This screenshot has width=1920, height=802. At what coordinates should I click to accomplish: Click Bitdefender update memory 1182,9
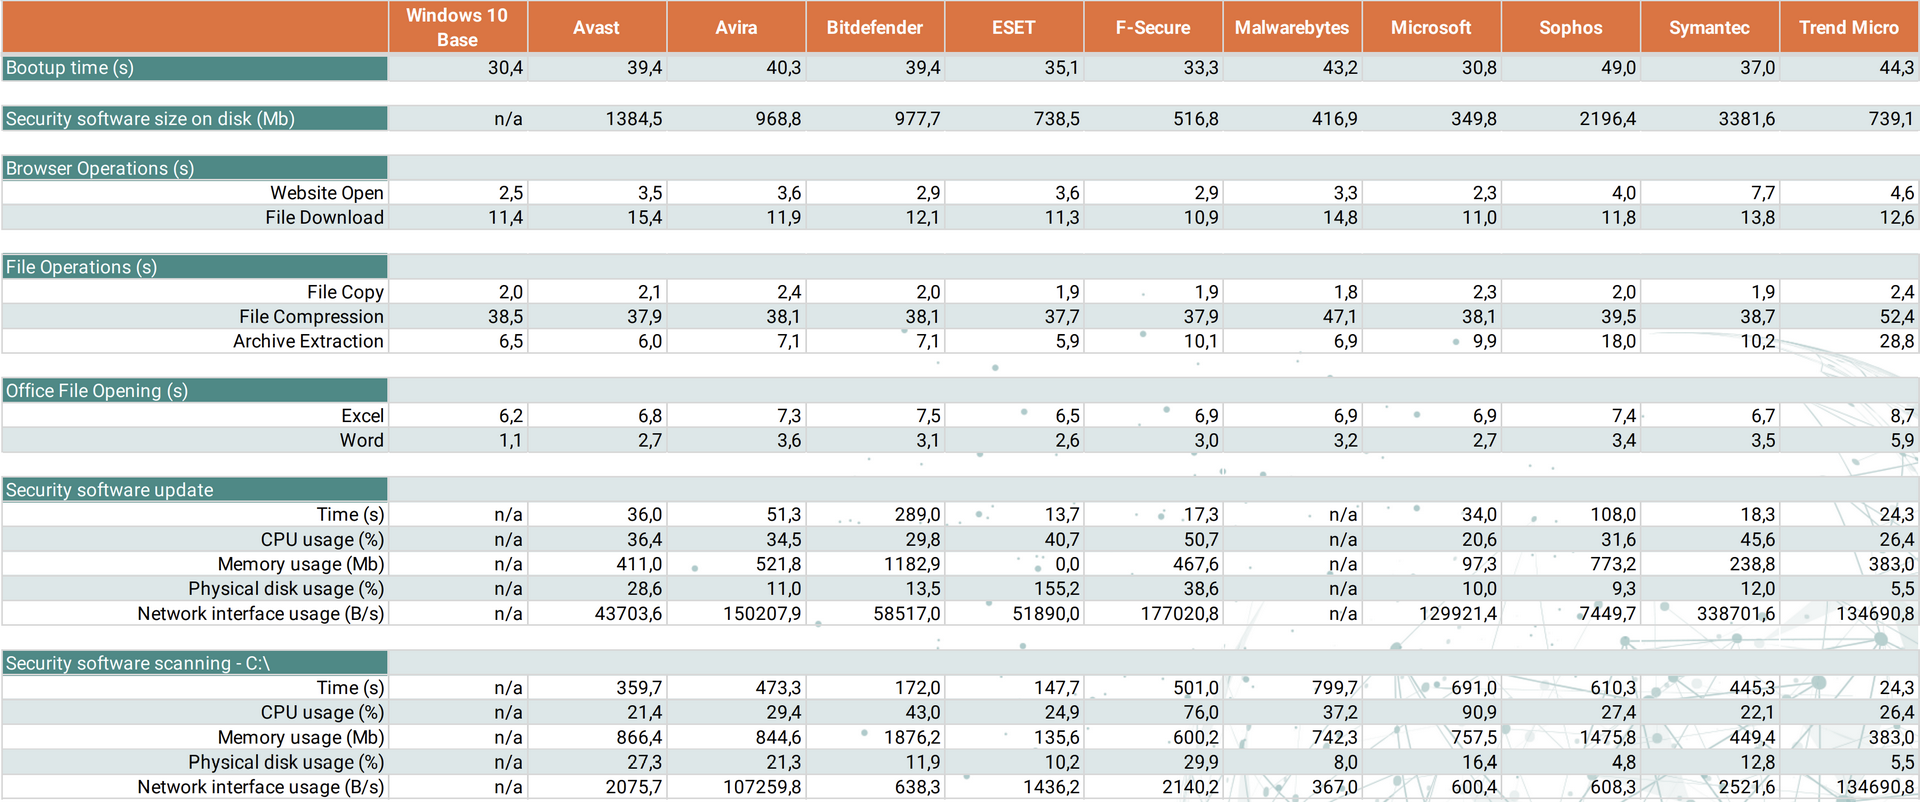[912, 564]
